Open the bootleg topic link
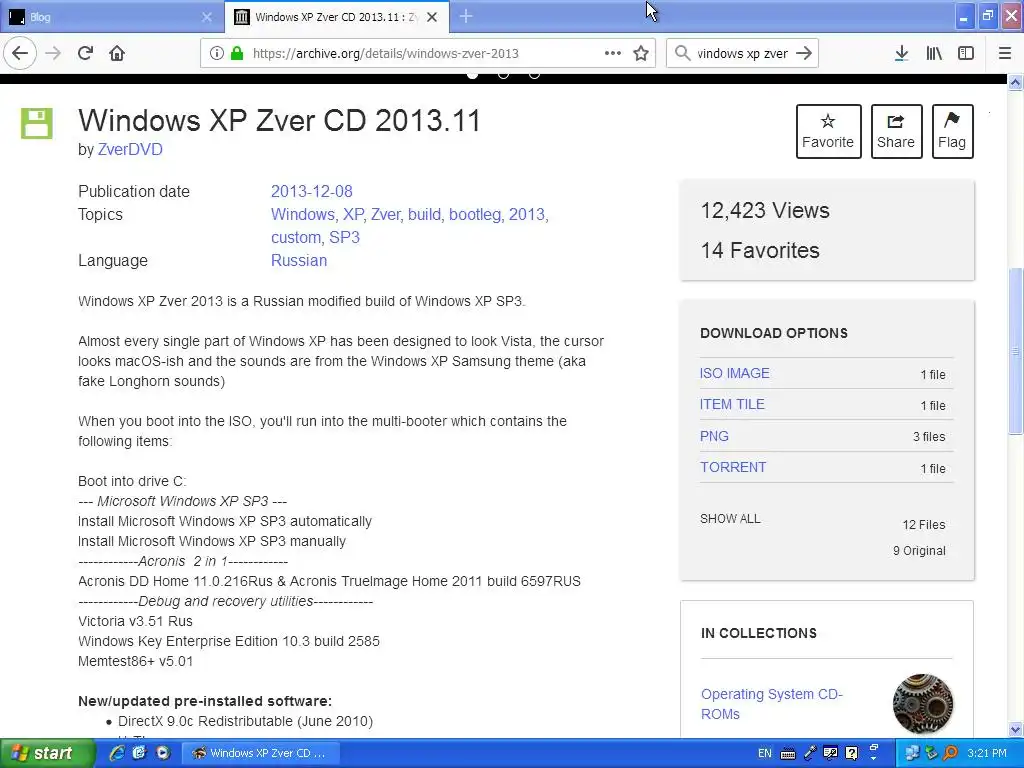Viewport: 1024px width, 768px height. [476, 214]
